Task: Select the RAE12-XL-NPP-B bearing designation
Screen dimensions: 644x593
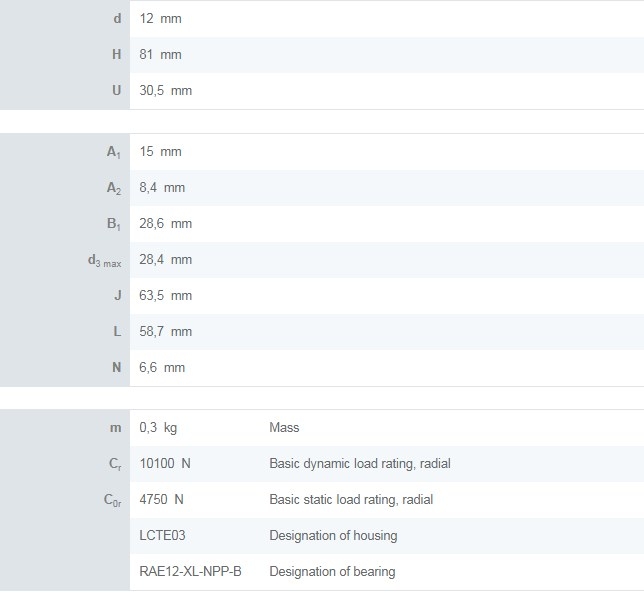Action: pos(190,572)
